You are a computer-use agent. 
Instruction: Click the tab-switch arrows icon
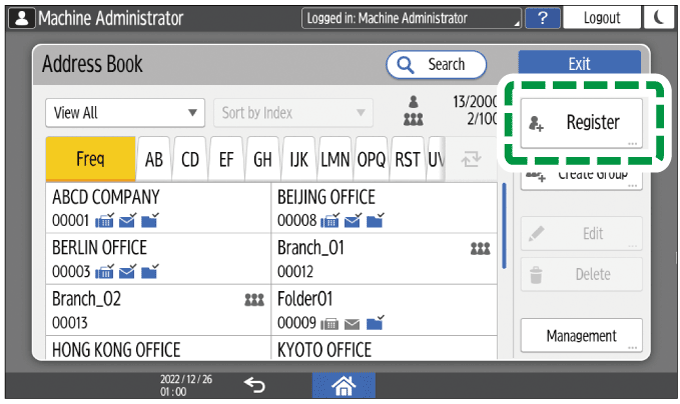point(470,158)
